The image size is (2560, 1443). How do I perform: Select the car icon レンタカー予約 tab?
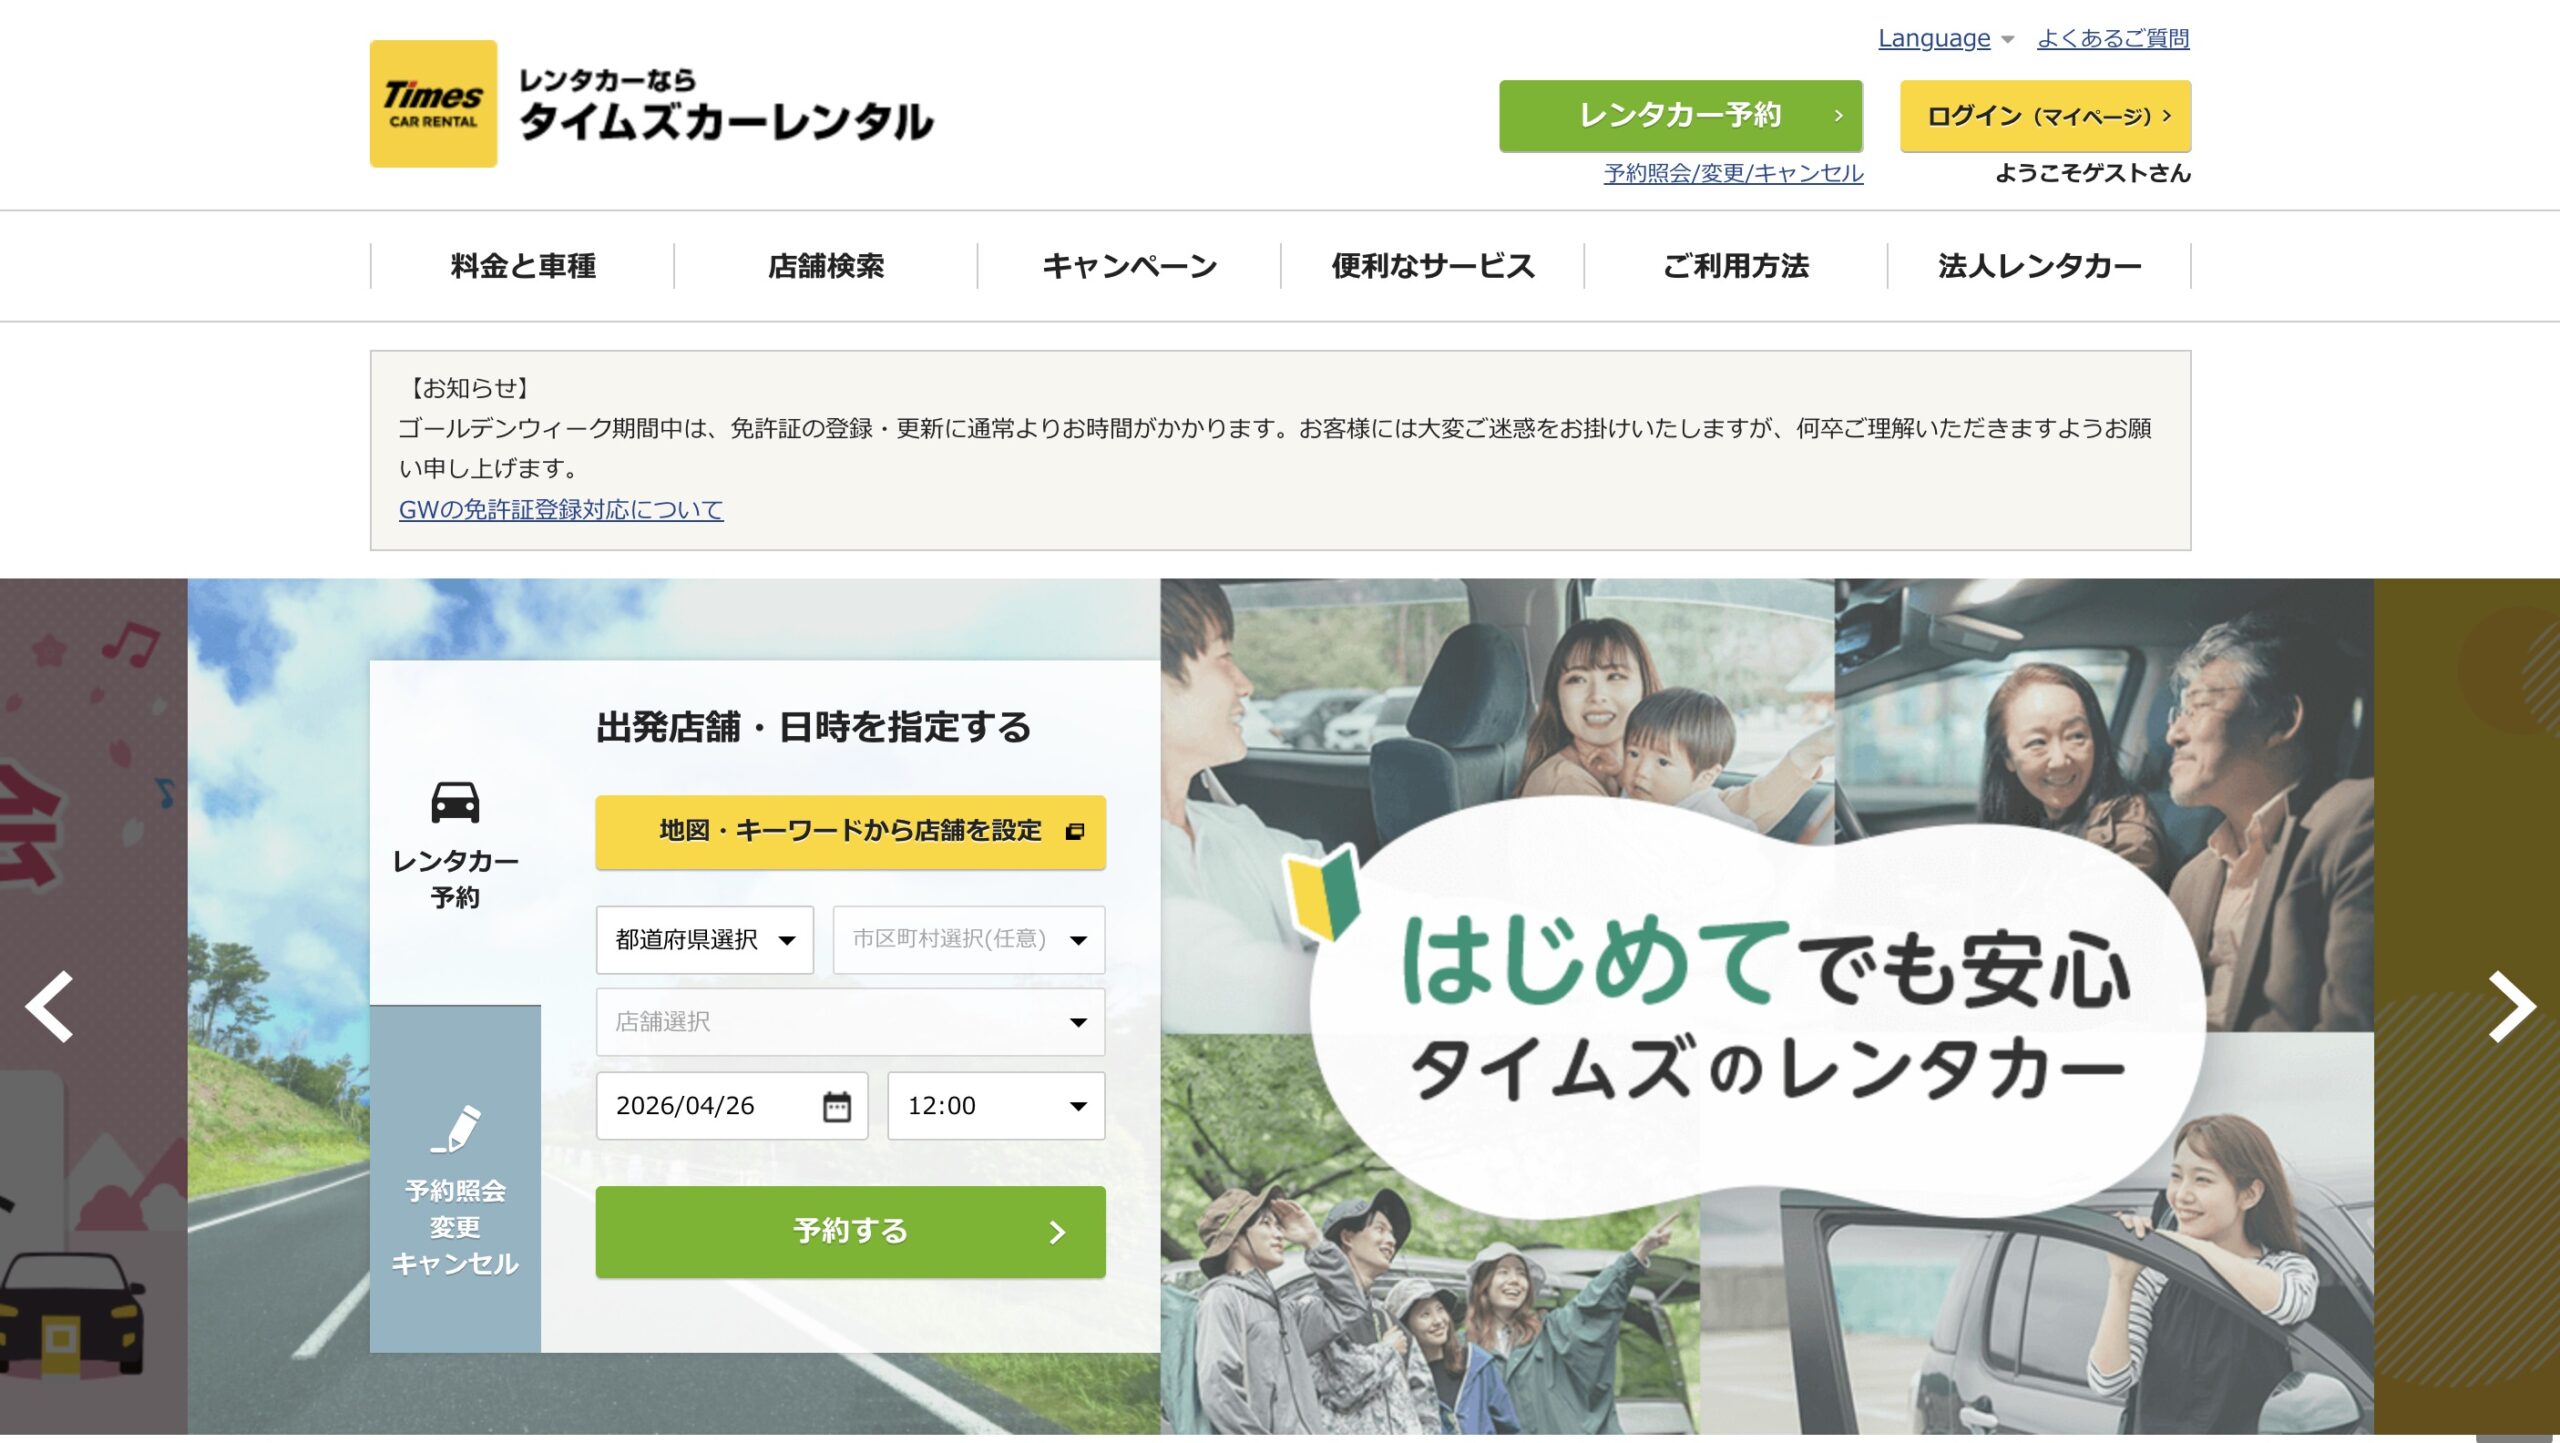(x=455, y=842)
